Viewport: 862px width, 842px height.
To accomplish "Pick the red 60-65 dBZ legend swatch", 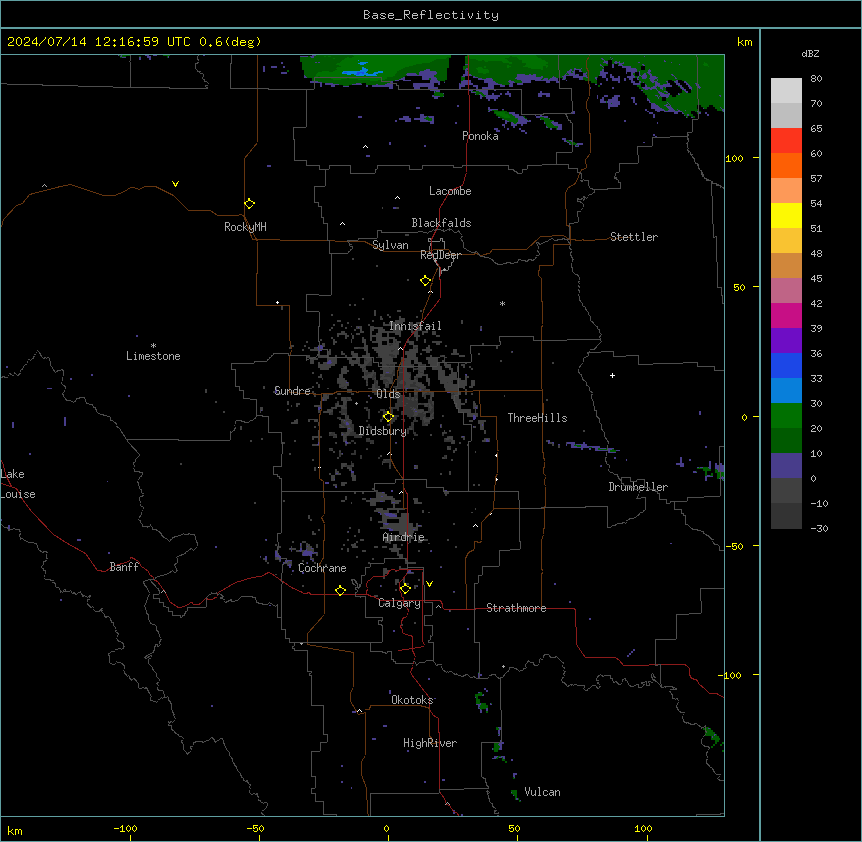I will point(786,140).
